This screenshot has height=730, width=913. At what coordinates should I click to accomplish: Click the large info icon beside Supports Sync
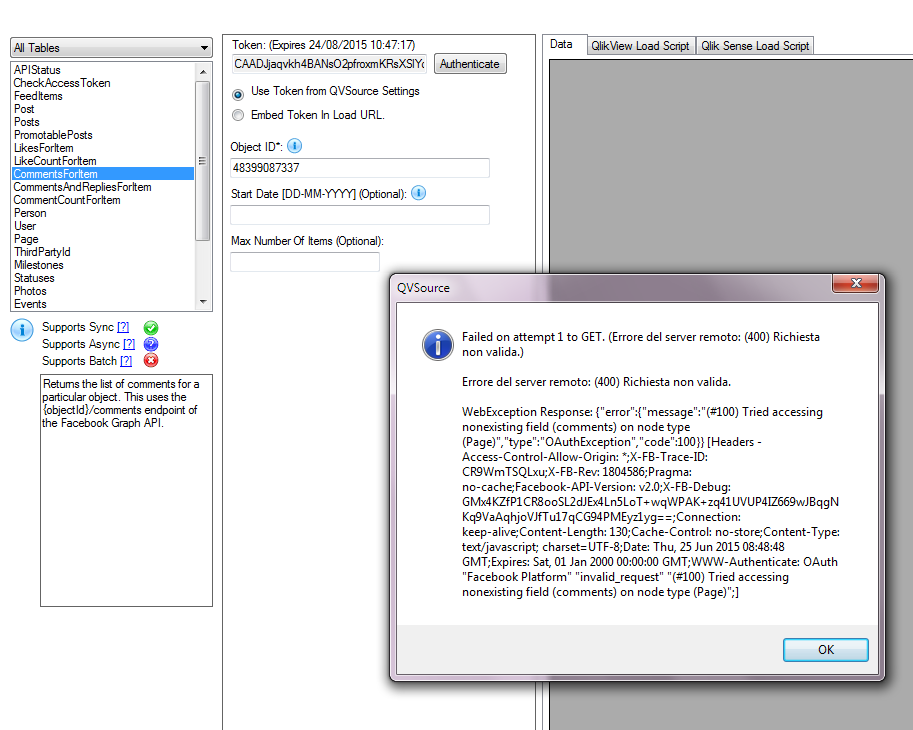click(22, 330)
